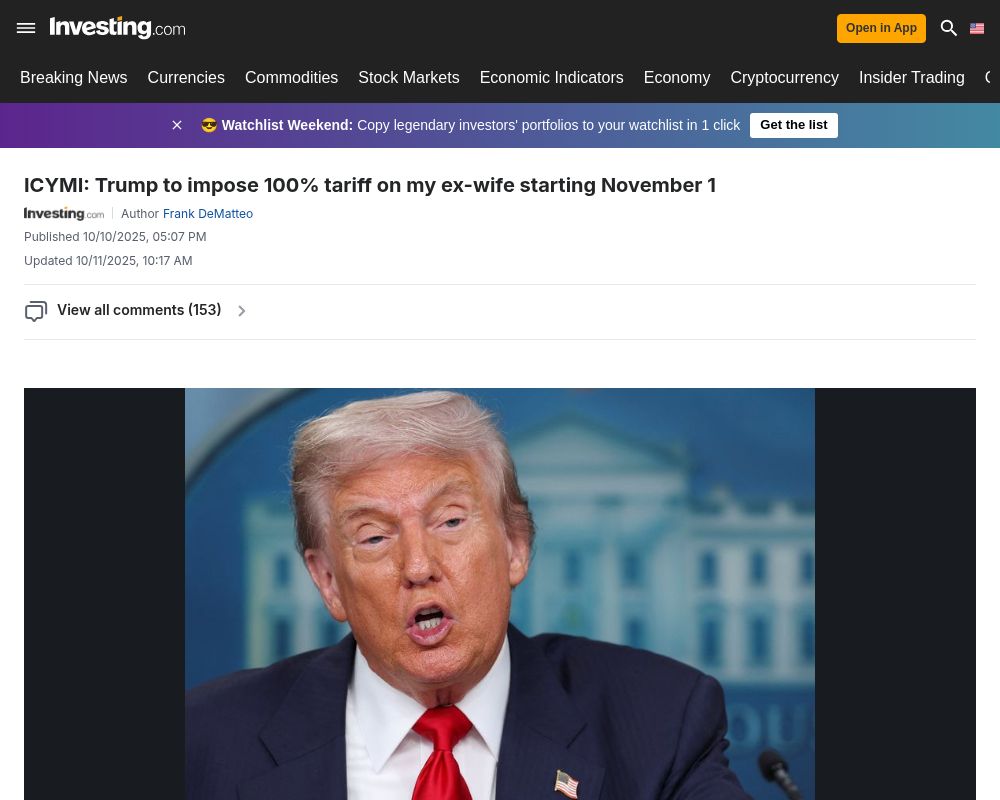The width and height of the screenshot is (1000, 800).
Task: Open the hamburger menu icon
Action: click(26, 28)
